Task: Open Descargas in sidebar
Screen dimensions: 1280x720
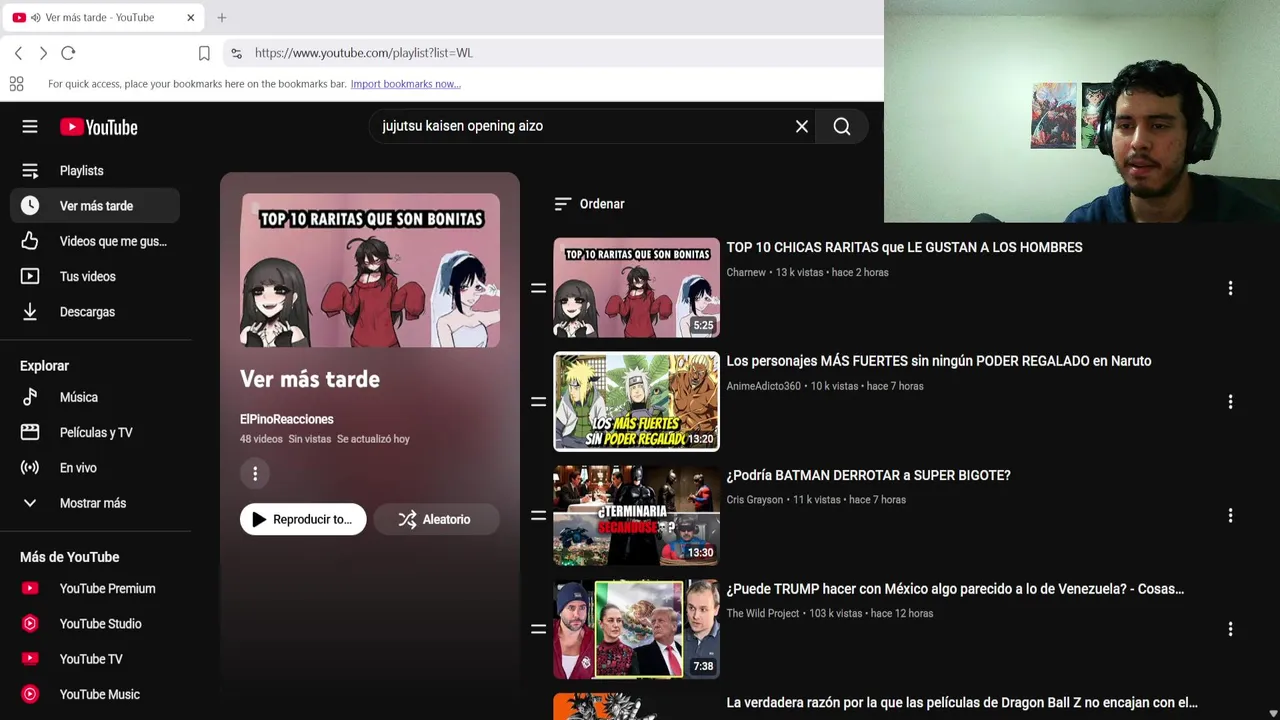Action: [x=95, y=312]
